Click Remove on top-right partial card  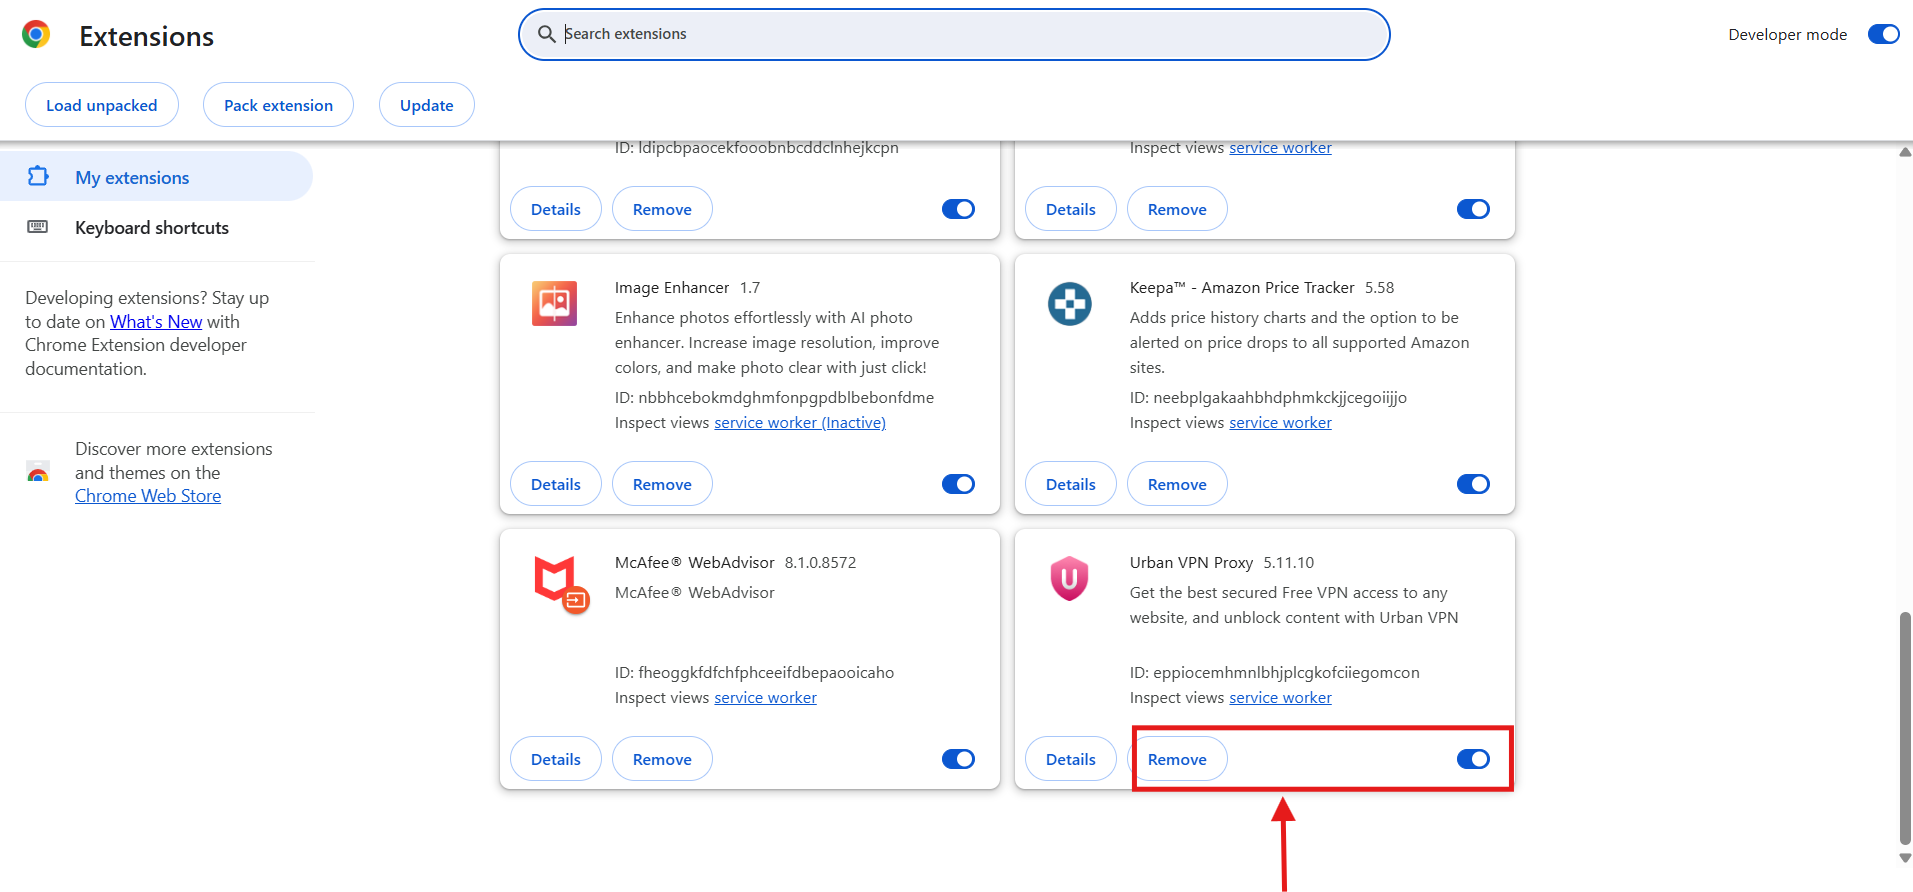click(x=1177, y=209)
